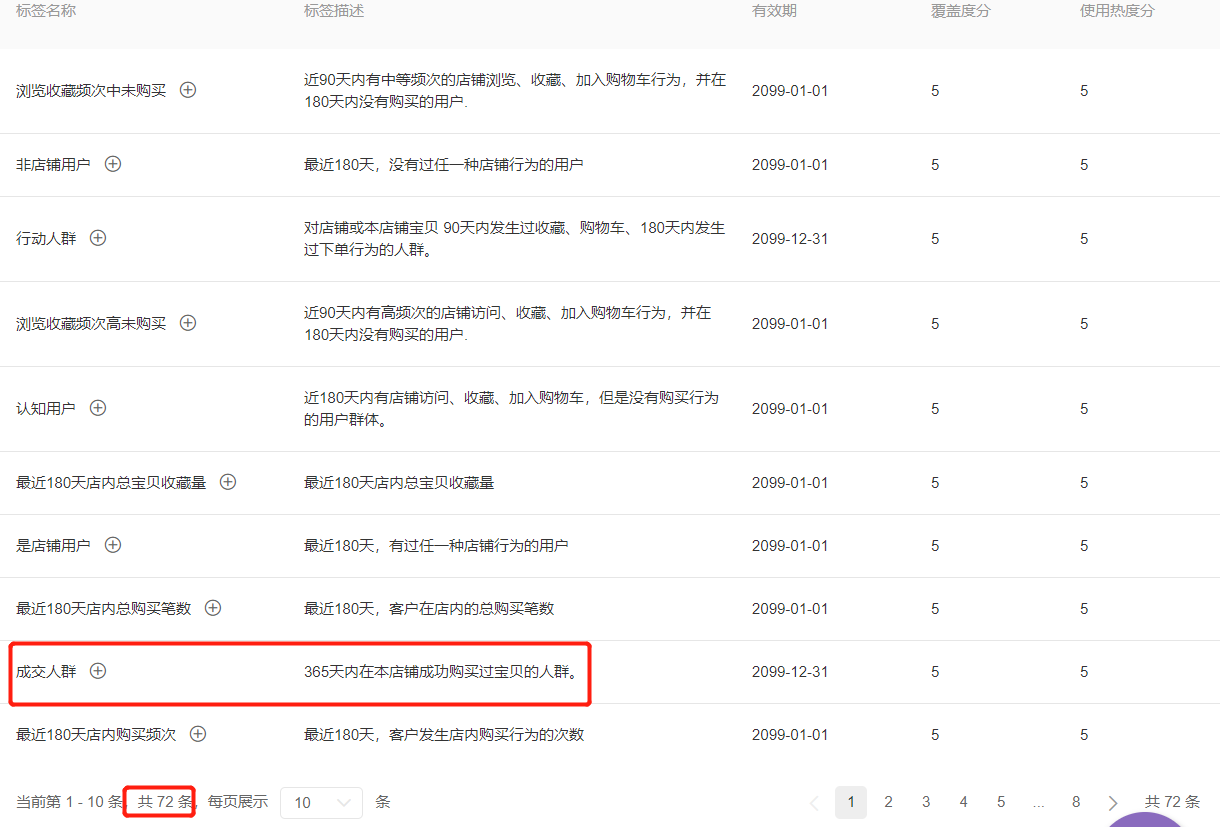
Task: Select tag name 是店铺用户
Action: 53,545
